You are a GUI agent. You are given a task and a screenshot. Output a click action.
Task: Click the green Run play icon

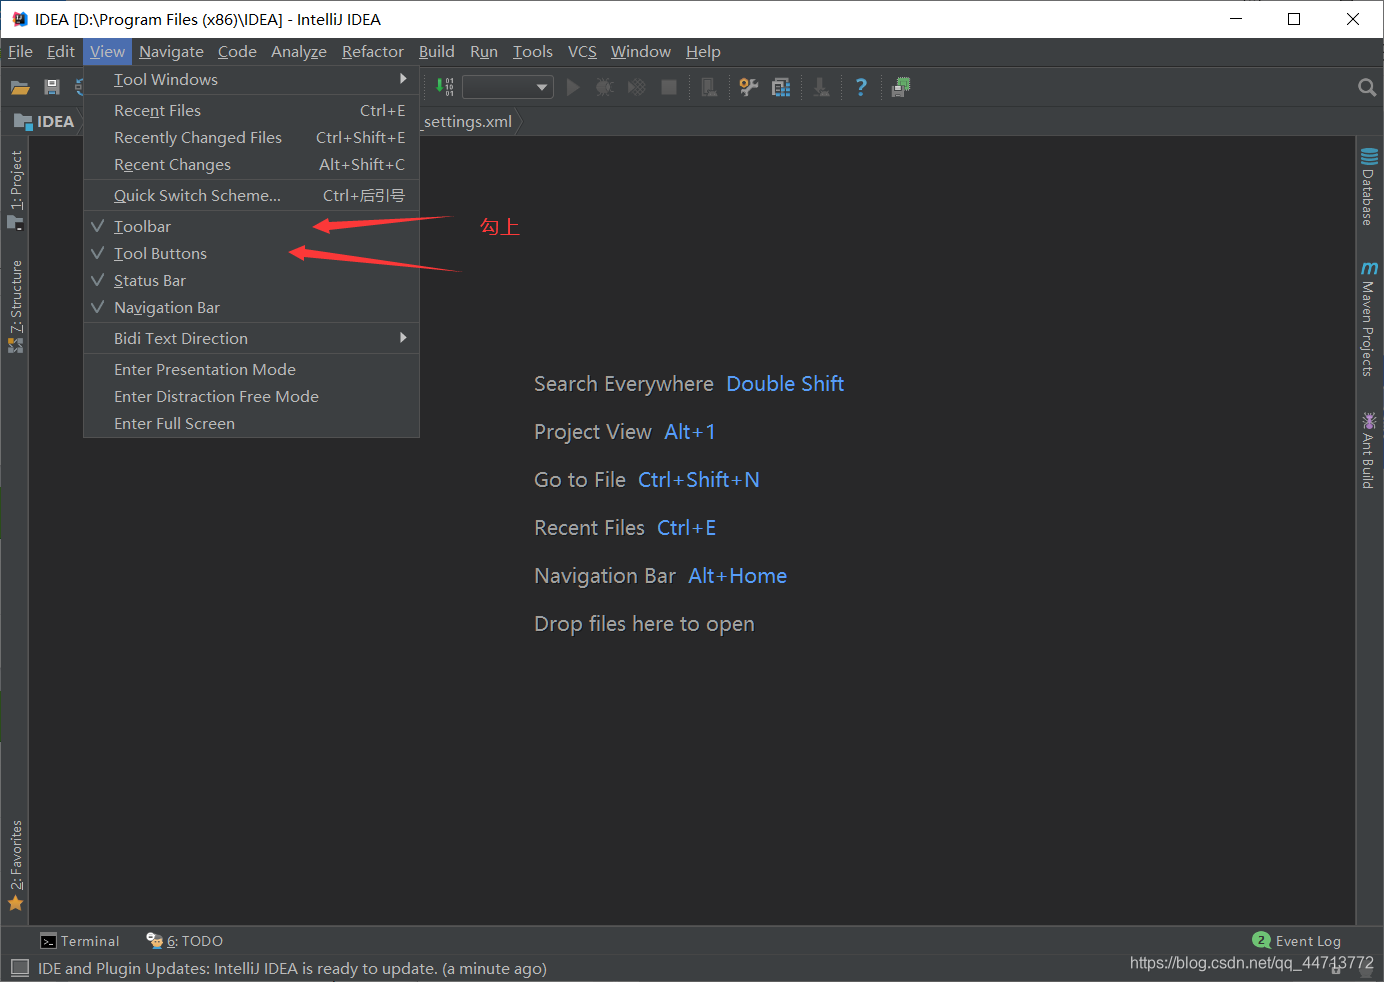[573, 88]
